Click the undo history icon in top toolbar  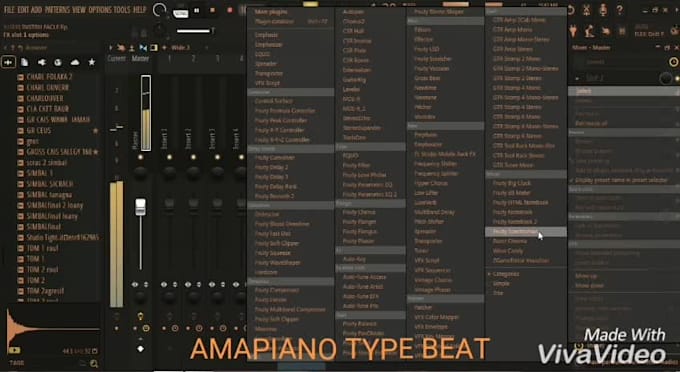pyautogui.click(x=571, y=10)
